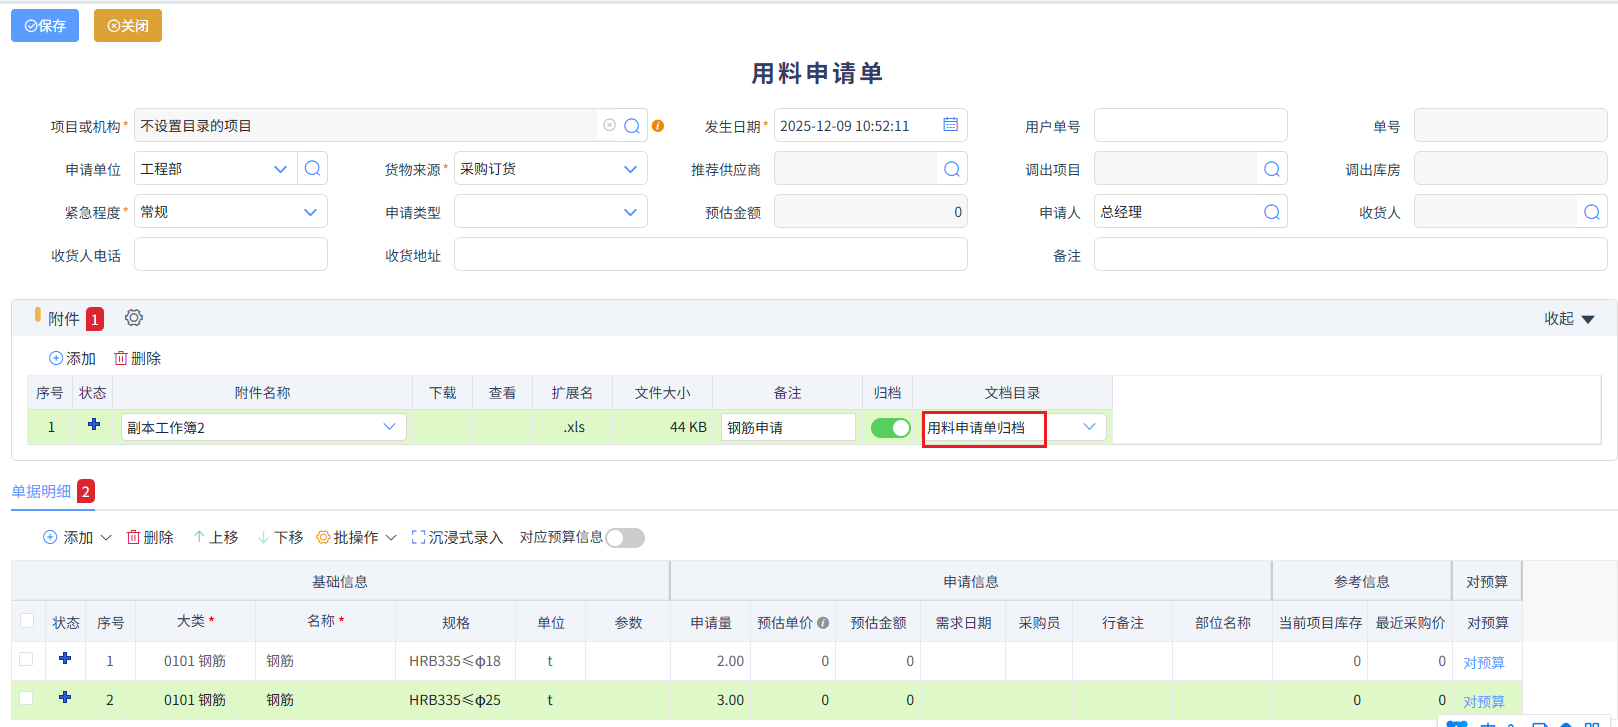This screenshot has width=1618, height=727.
Task: Enable the 对应预算信息 toggle
Action: click(x=625, y=538)
